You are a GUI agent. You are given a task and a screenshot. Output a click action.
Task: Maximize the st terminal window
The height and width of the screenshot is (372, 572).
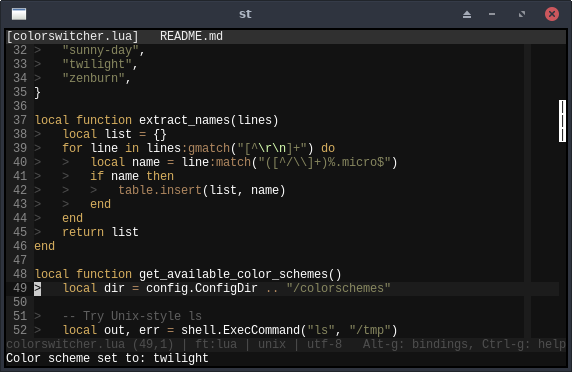pyautogui.click(x=522, y=14)
